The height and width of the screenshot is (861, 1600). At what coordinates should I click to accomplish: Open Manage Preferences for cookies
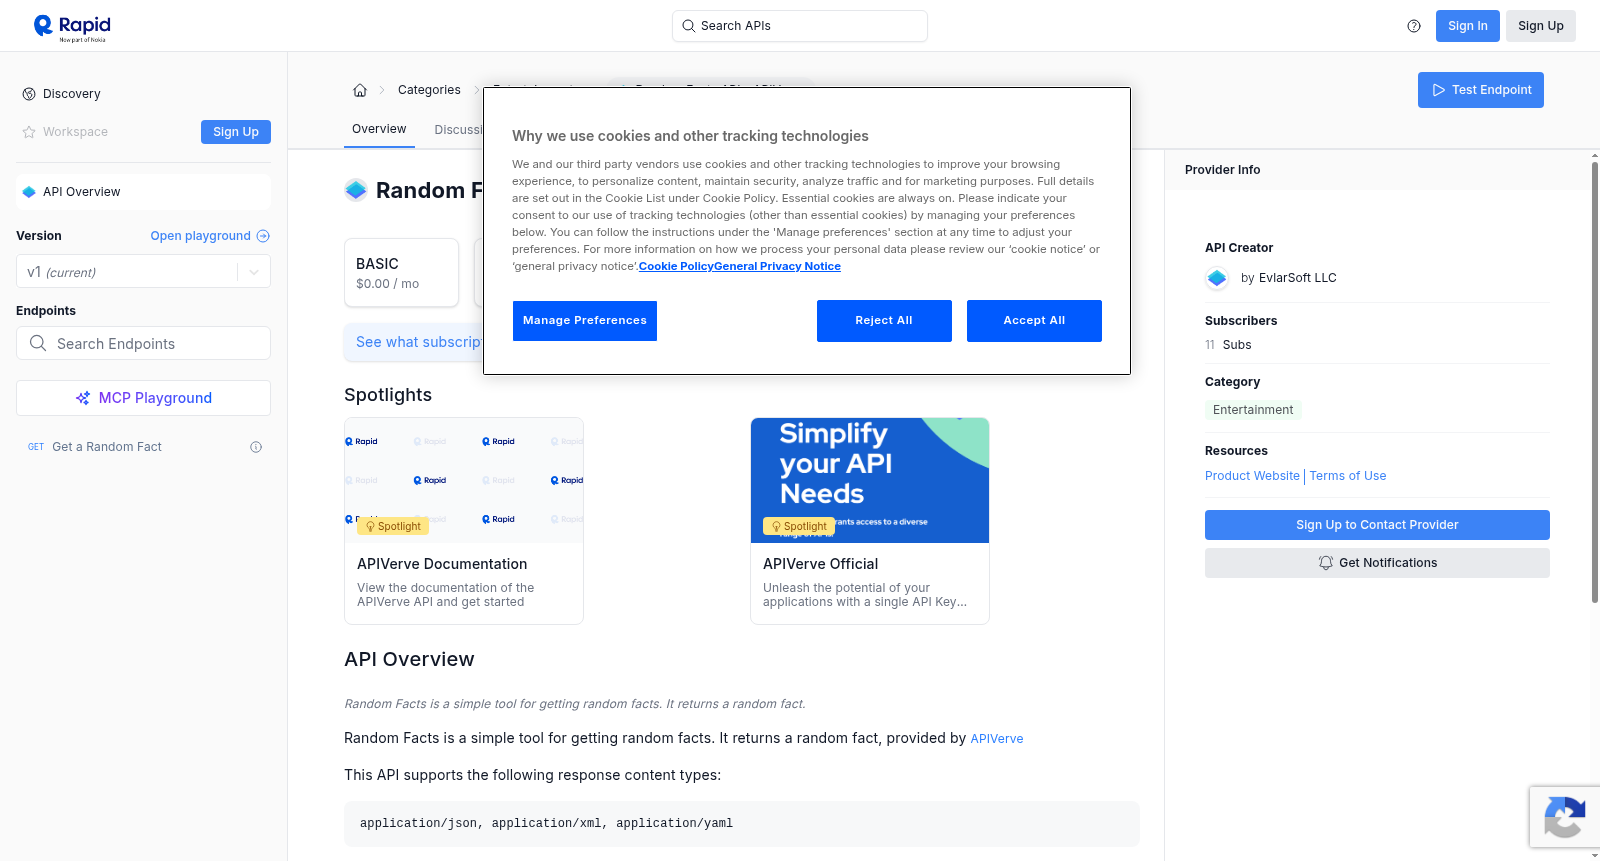point(585,321)
